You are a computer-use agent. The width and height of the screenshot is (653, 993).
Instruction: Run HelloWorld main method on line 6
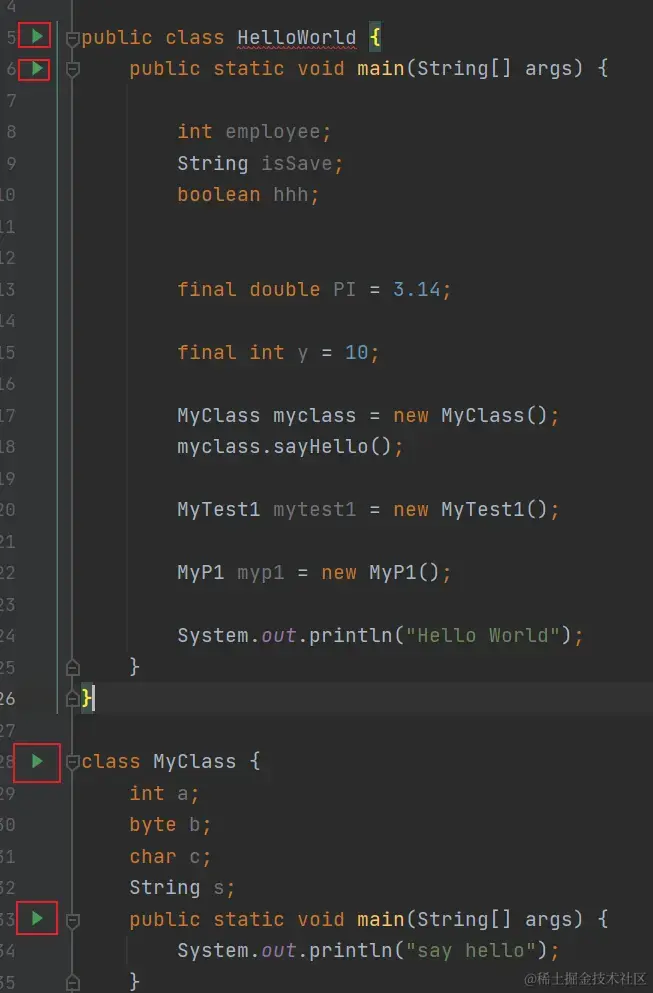(x=37, y=68)
